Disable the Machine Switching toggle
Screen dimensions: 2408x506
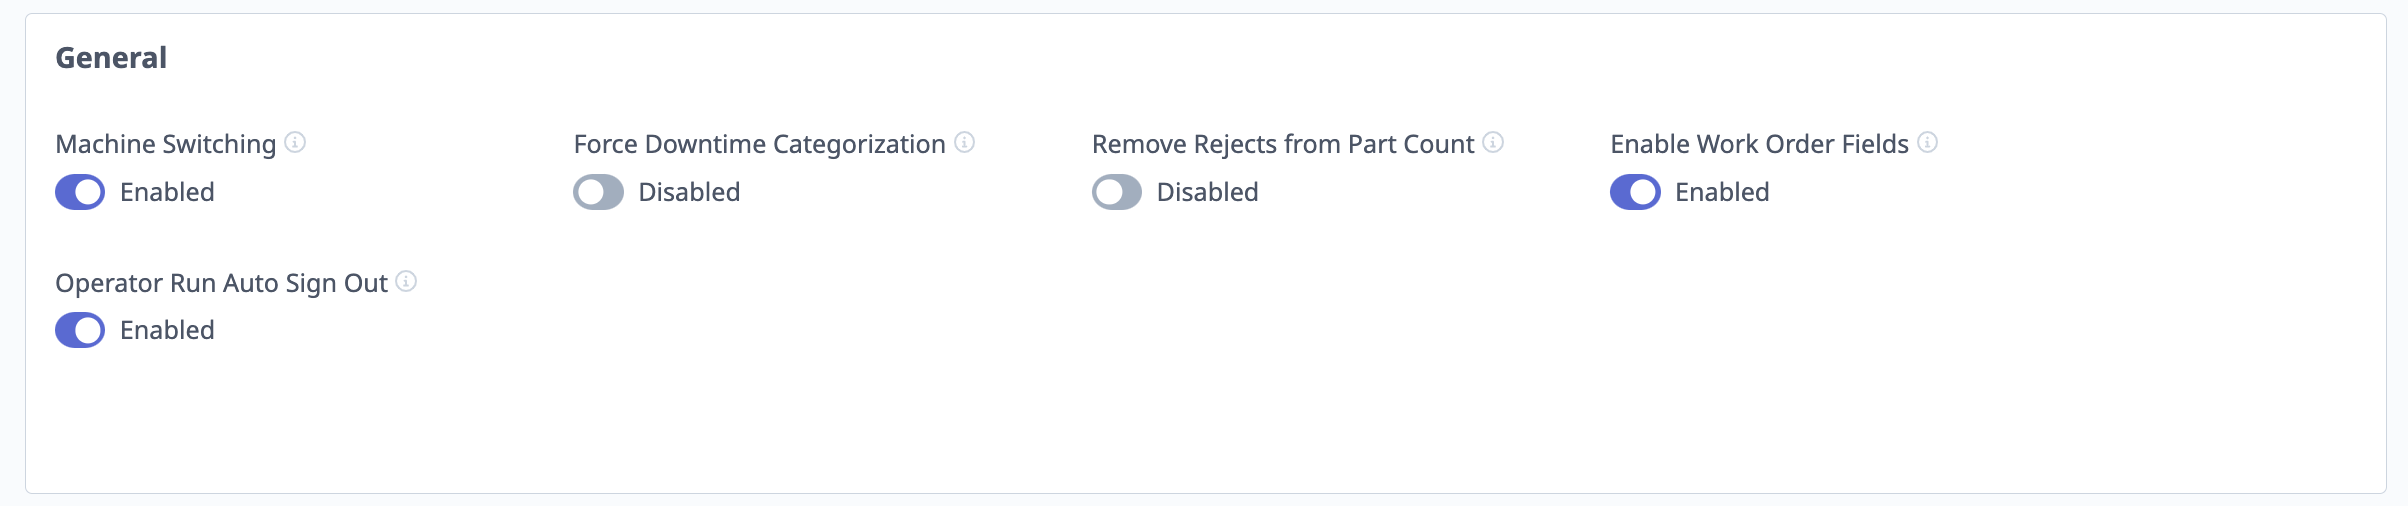[x=80, y=192]
